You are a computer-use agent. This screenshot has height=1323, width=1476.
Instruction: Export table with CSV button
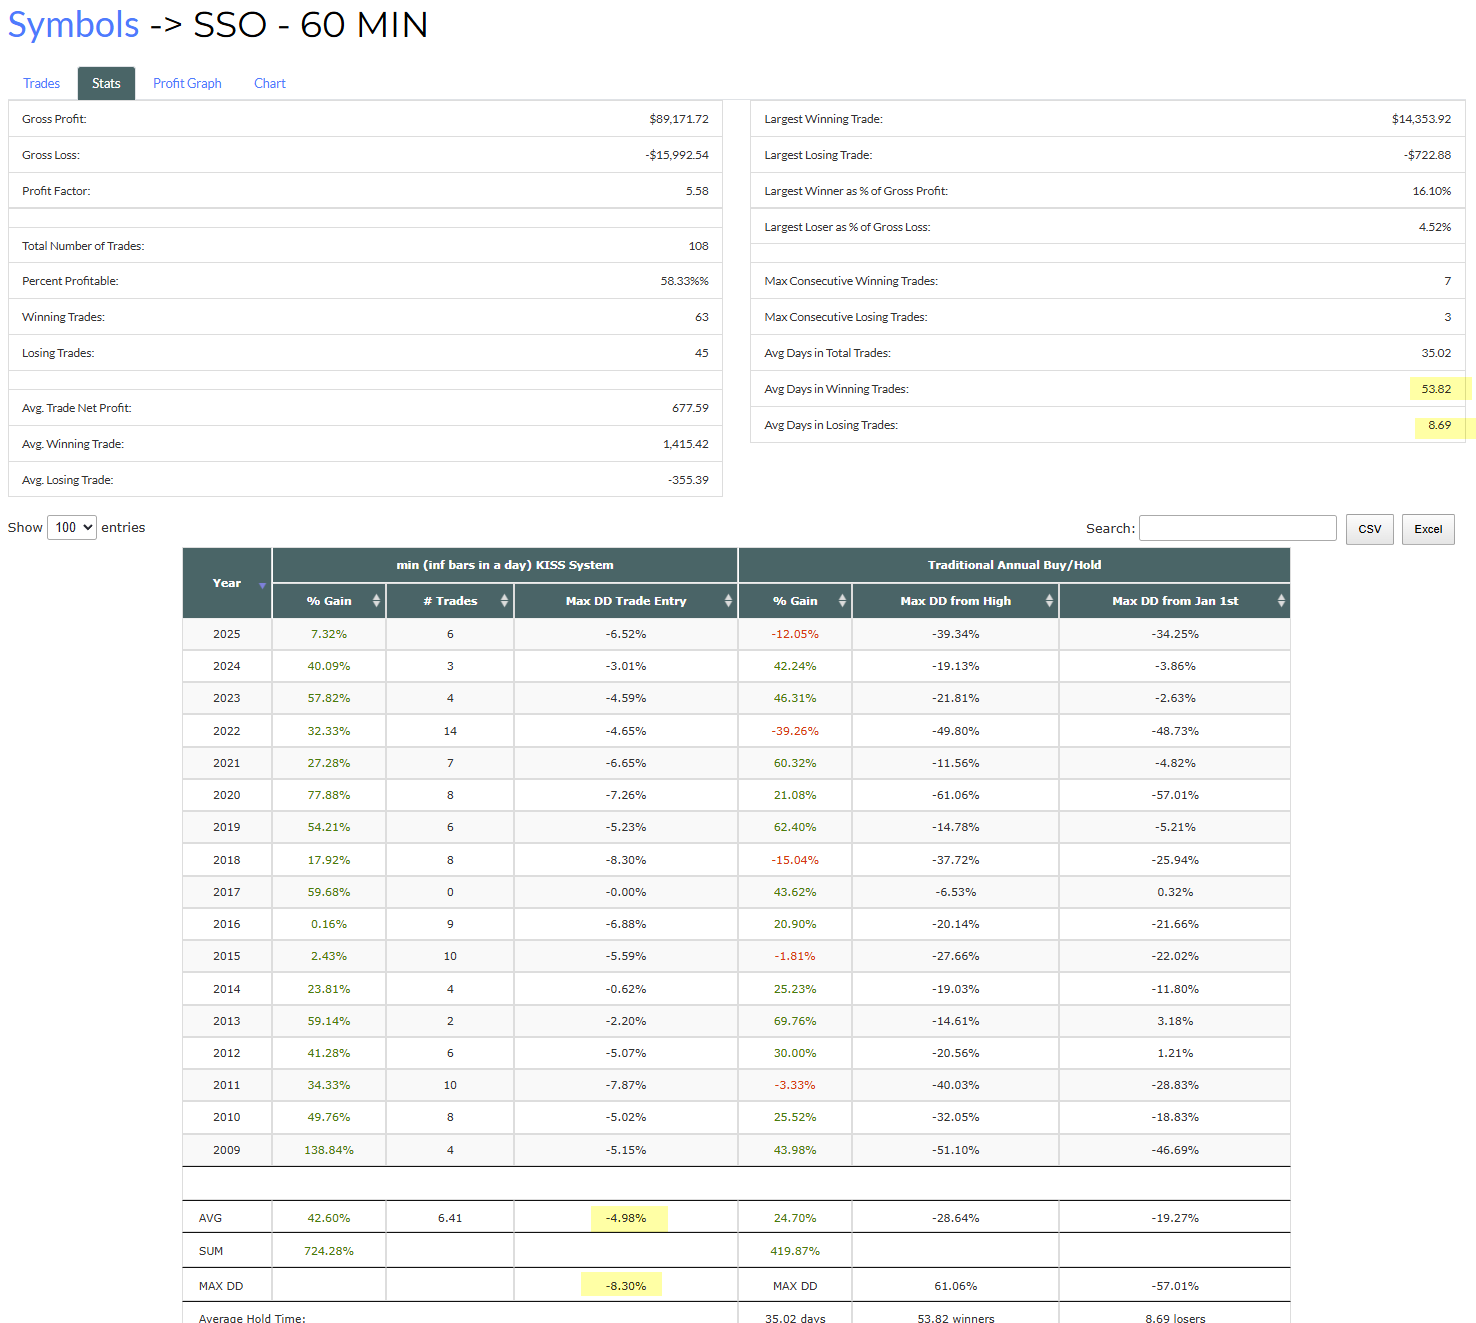point(1369,529)
